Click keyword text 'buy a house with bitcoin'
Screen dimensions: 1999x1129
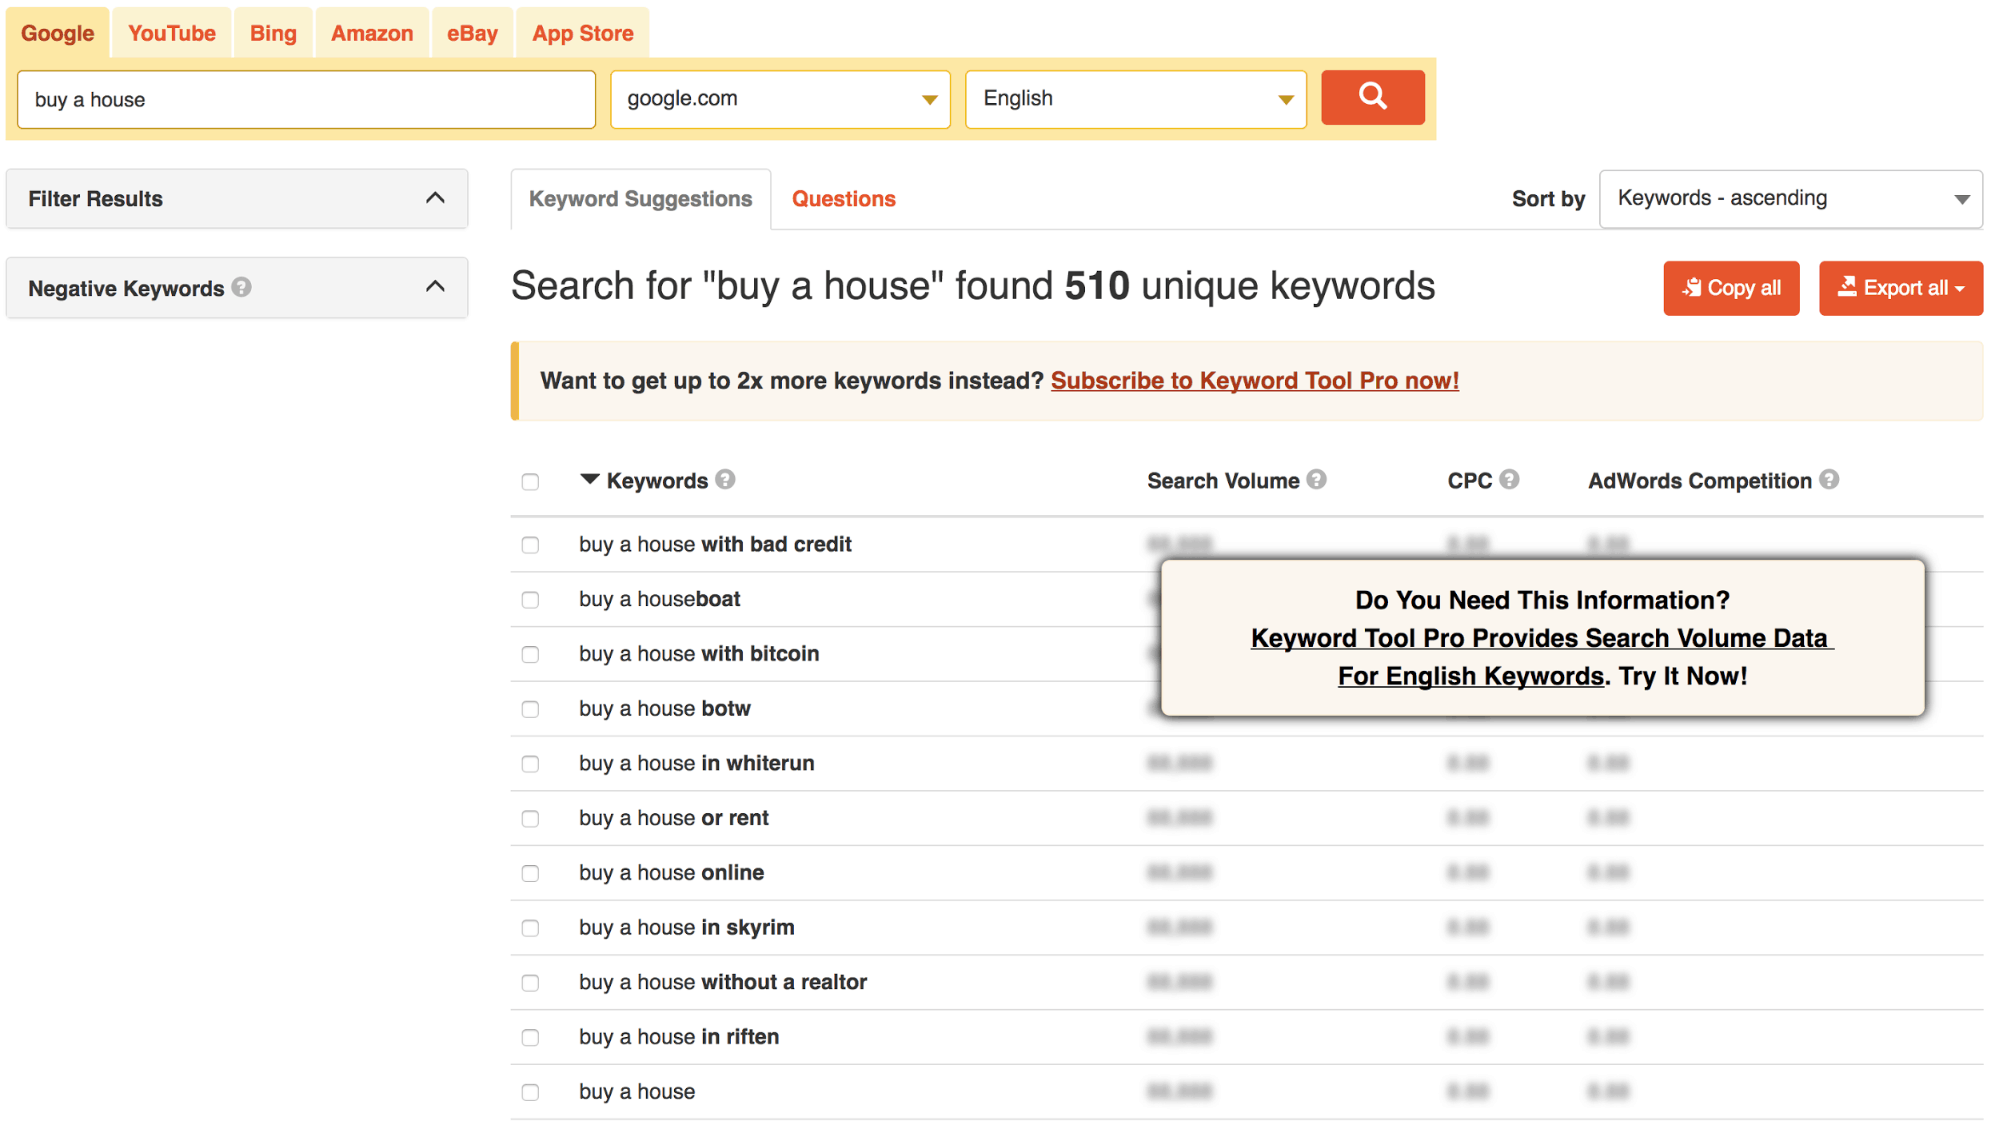coord(699,654)
